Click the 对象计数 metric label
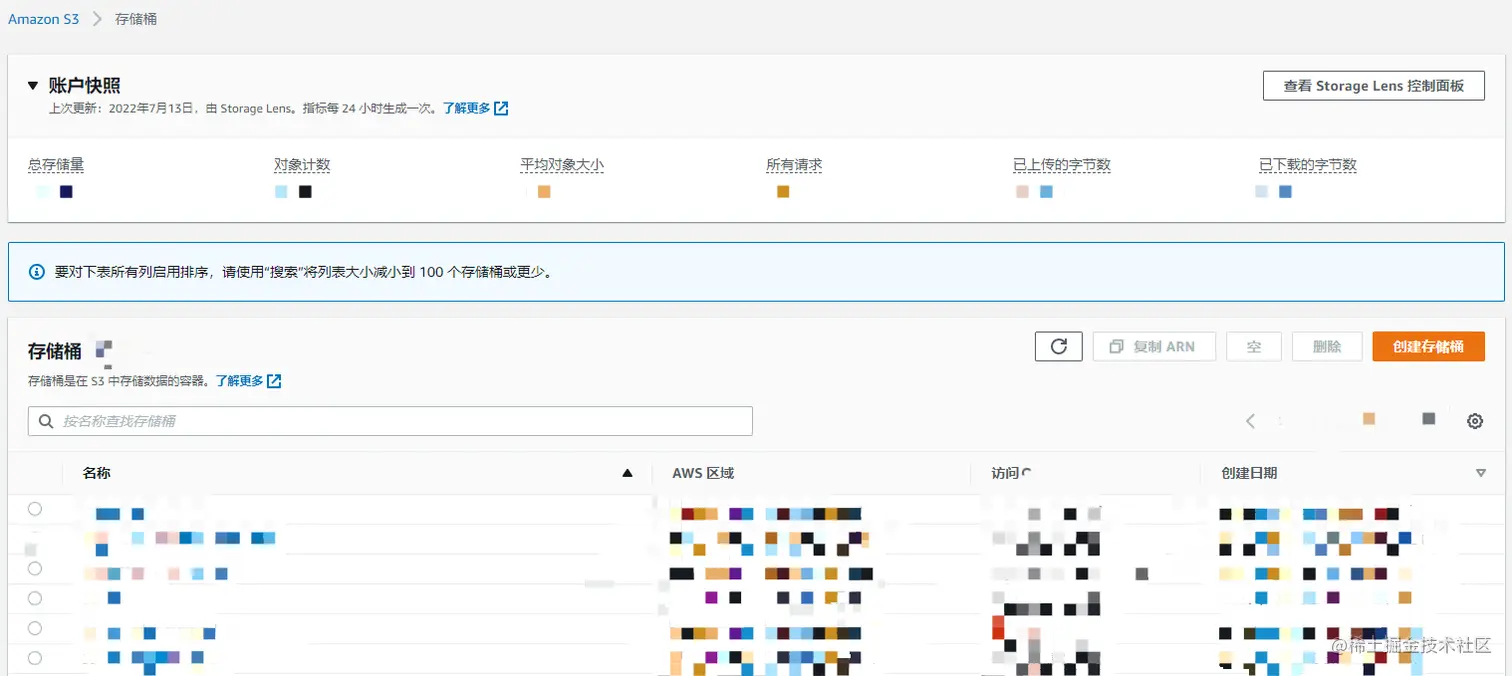1512x676 pixels. (x=302, y=165)
